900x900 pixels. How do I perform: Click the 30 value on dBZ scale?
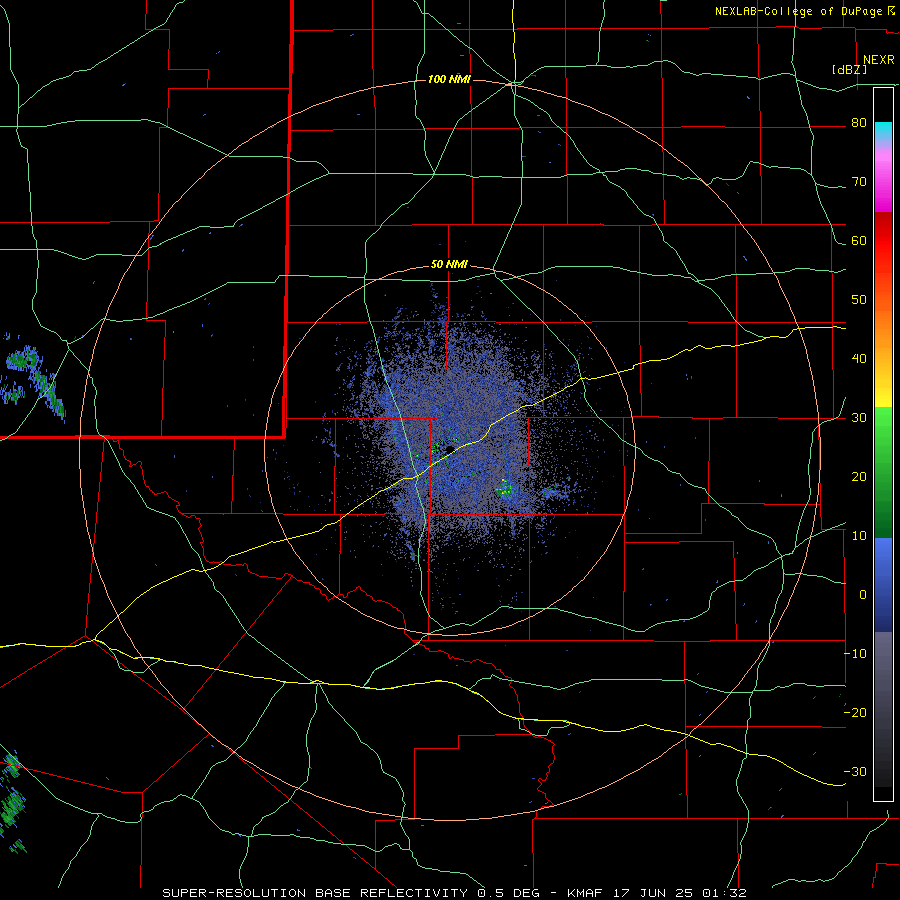point(859,418)
